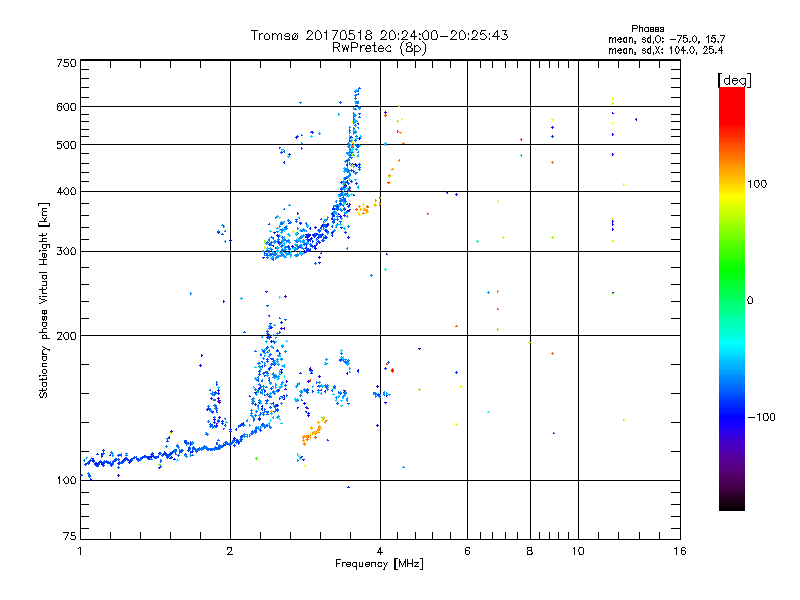Click the y-axis tick label '200'
This screenshot has height=600, width=800.
pyautogui.click(x=66, y=336)
